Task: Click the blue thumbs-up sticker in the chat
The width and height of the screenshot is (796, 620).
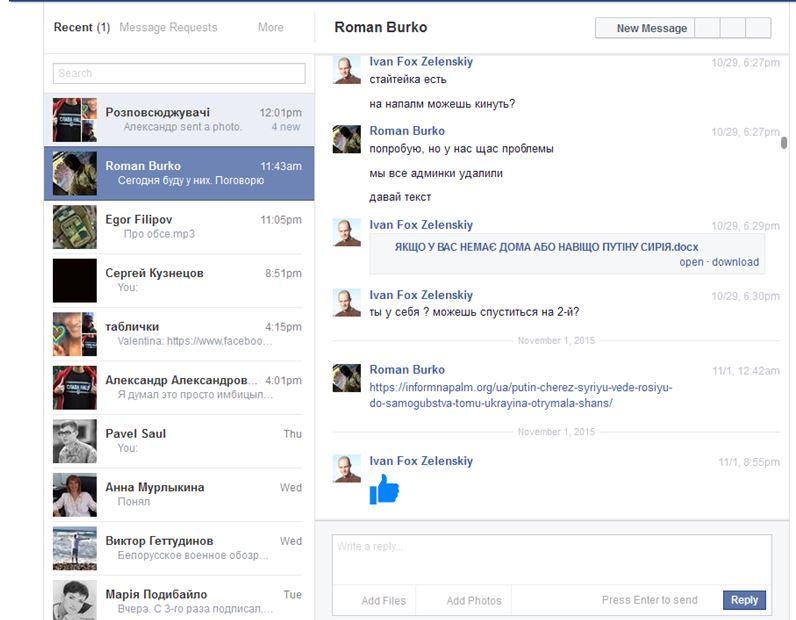Action: 384,489
